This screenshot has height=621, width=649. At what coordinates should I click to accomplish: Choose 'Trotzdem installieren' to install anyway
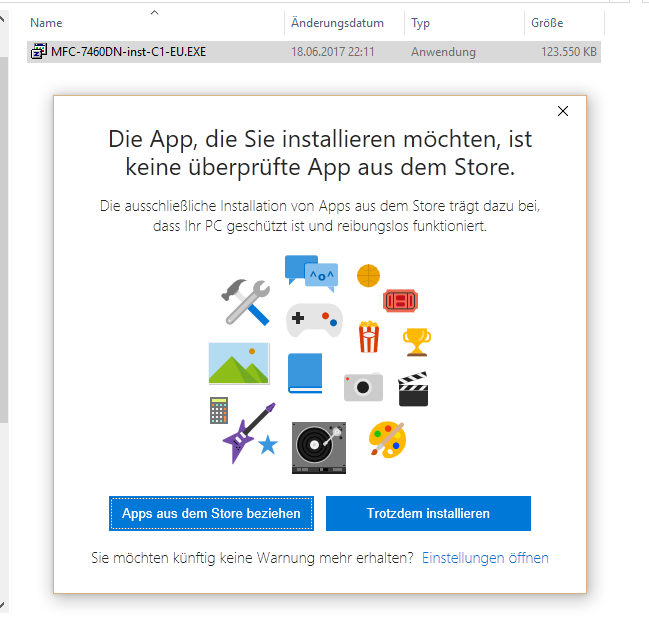click(x=428, y=513)
